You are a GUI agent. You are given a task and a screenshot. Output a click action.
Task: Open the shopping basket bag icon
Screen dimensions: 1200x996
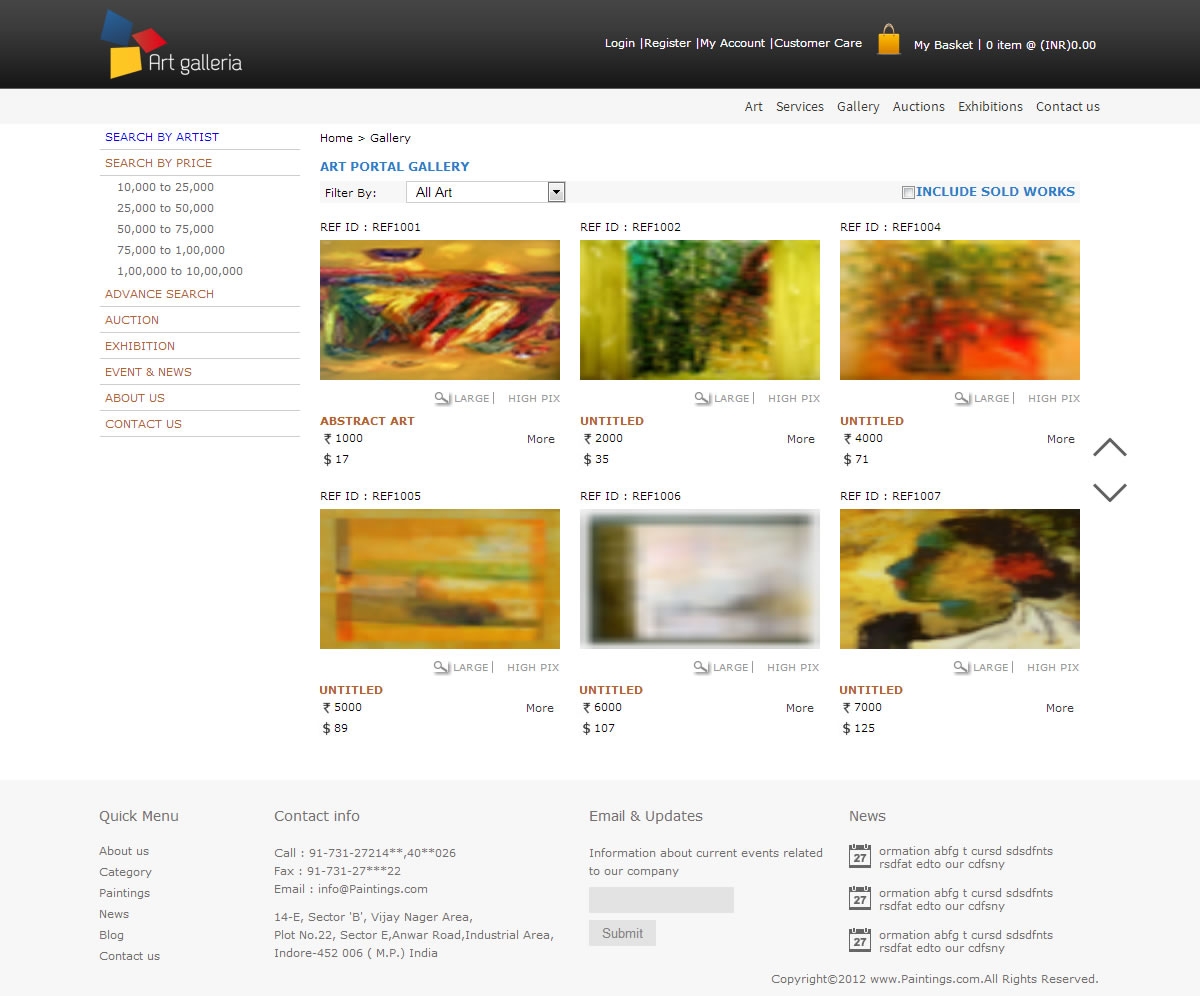coord(888,40)
